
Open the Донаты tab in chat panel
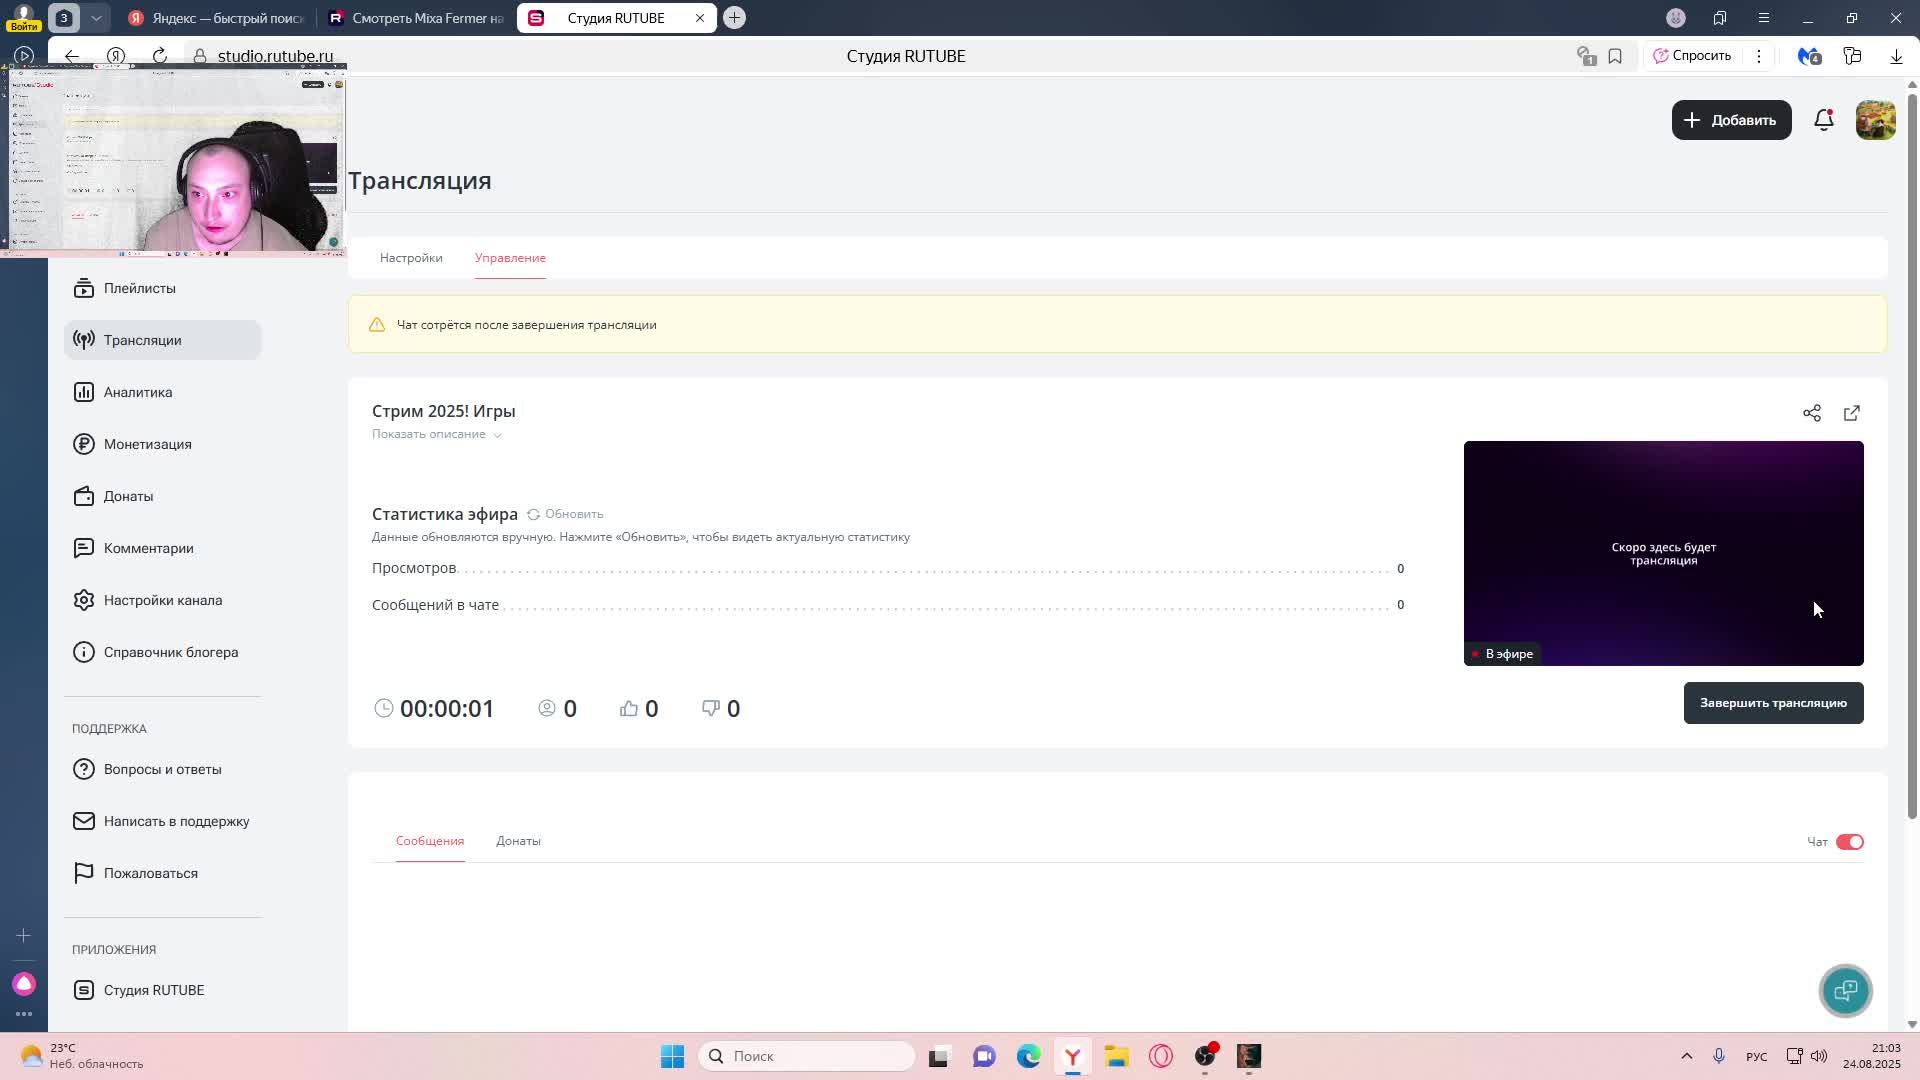(518, 841)
